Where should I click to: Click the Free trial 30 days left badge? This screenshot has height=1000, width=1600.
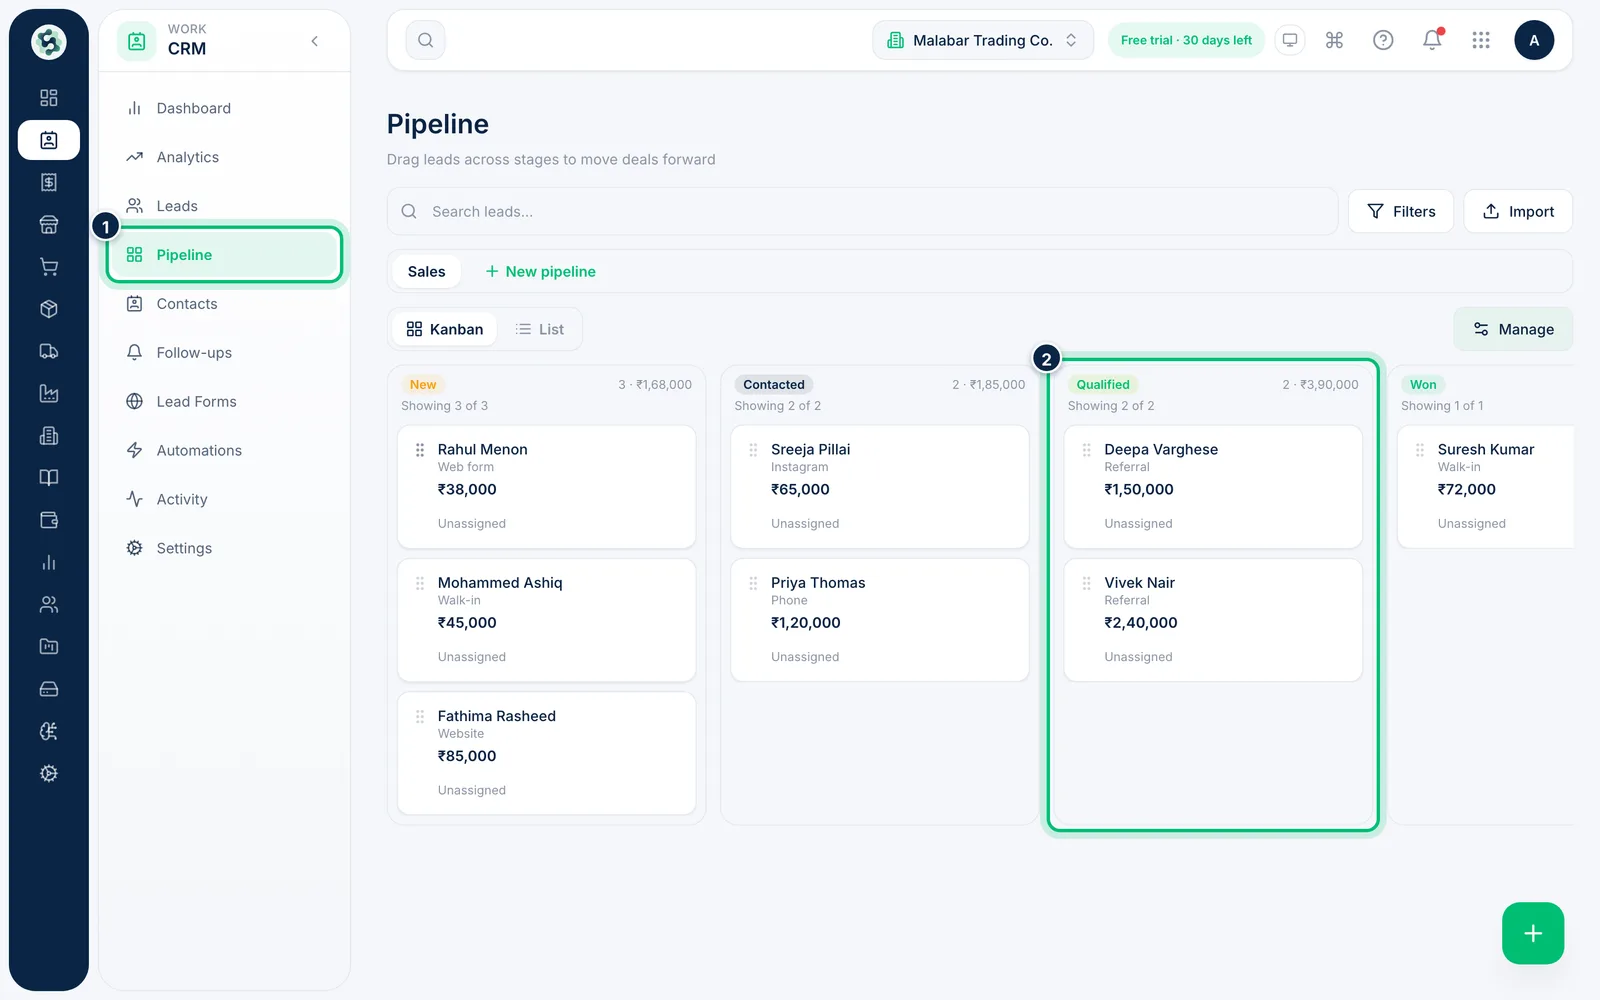[x=1186, y=40]
